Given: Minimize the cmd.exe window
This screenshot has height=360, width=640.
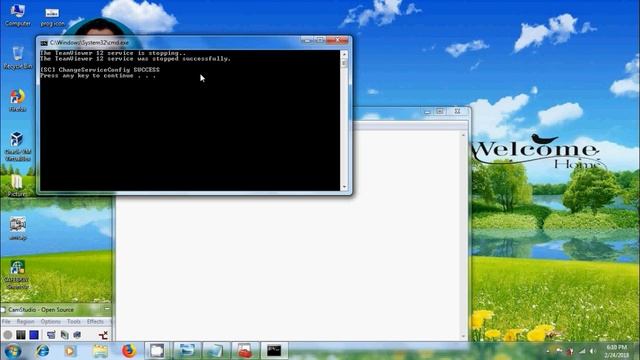Looking at the screenshot, I should point(307,40).
